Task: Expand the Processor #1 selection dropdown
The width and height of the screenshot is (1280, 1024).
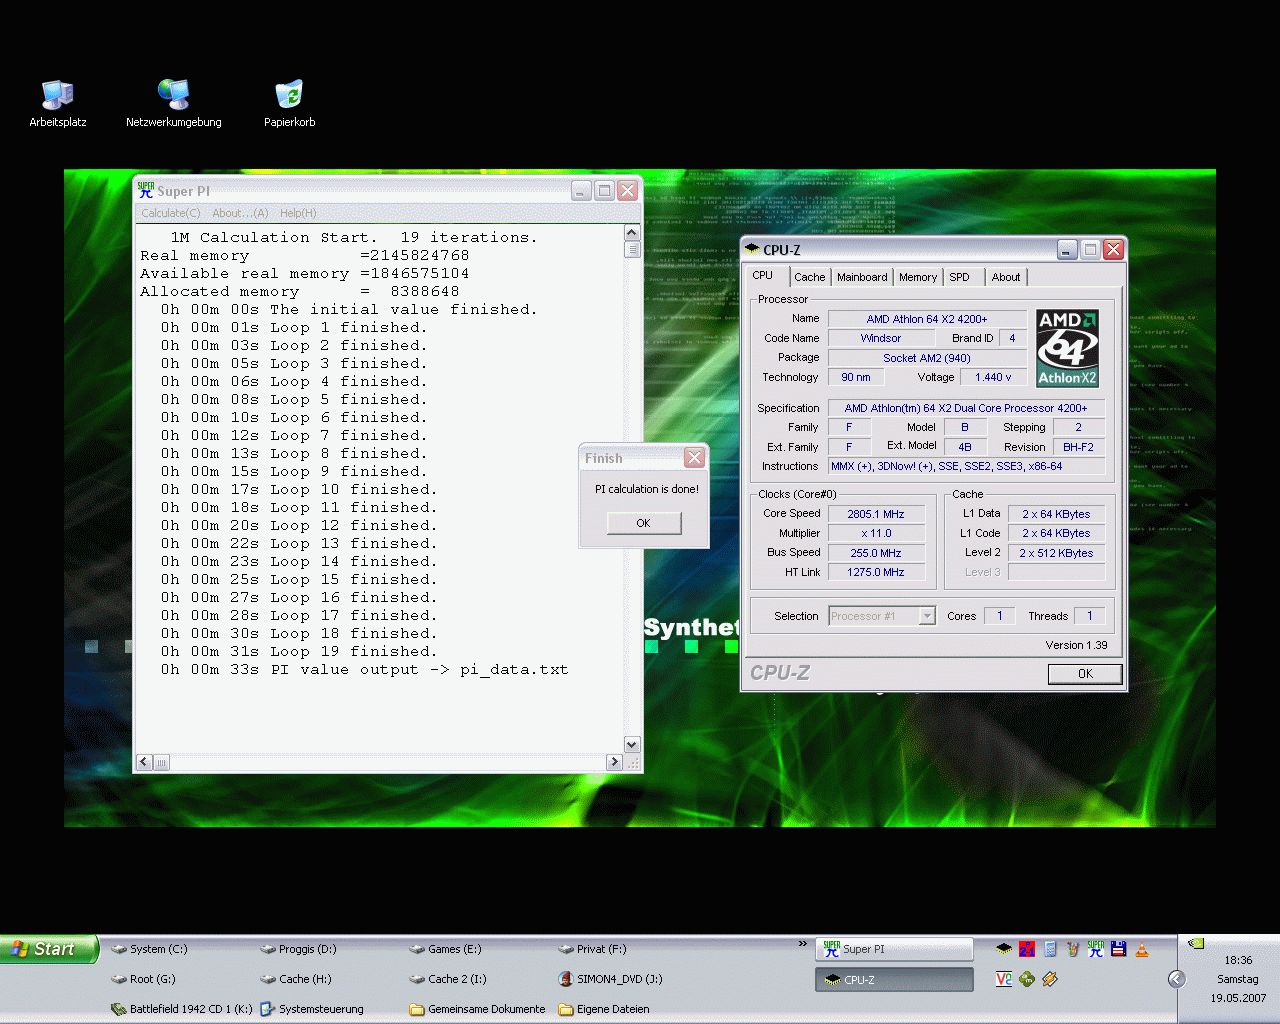Action: 927,616
